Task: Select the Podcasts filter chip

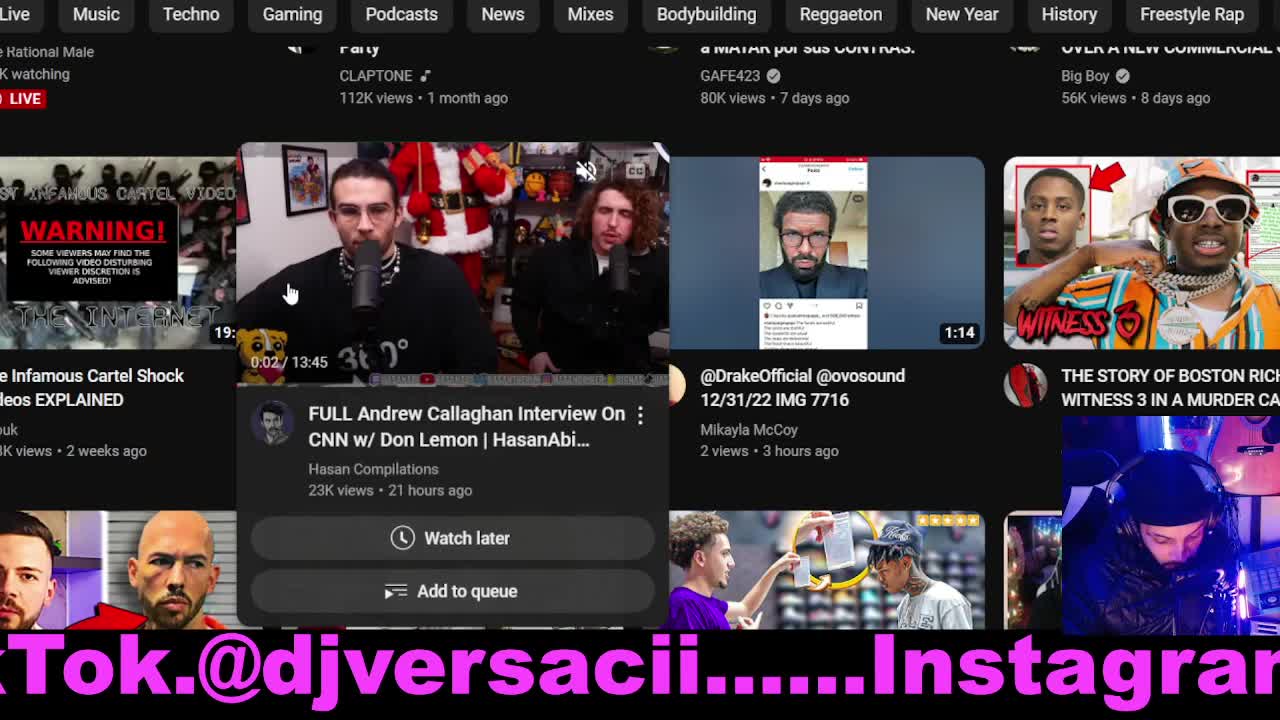Action: (x=401, y=14)
